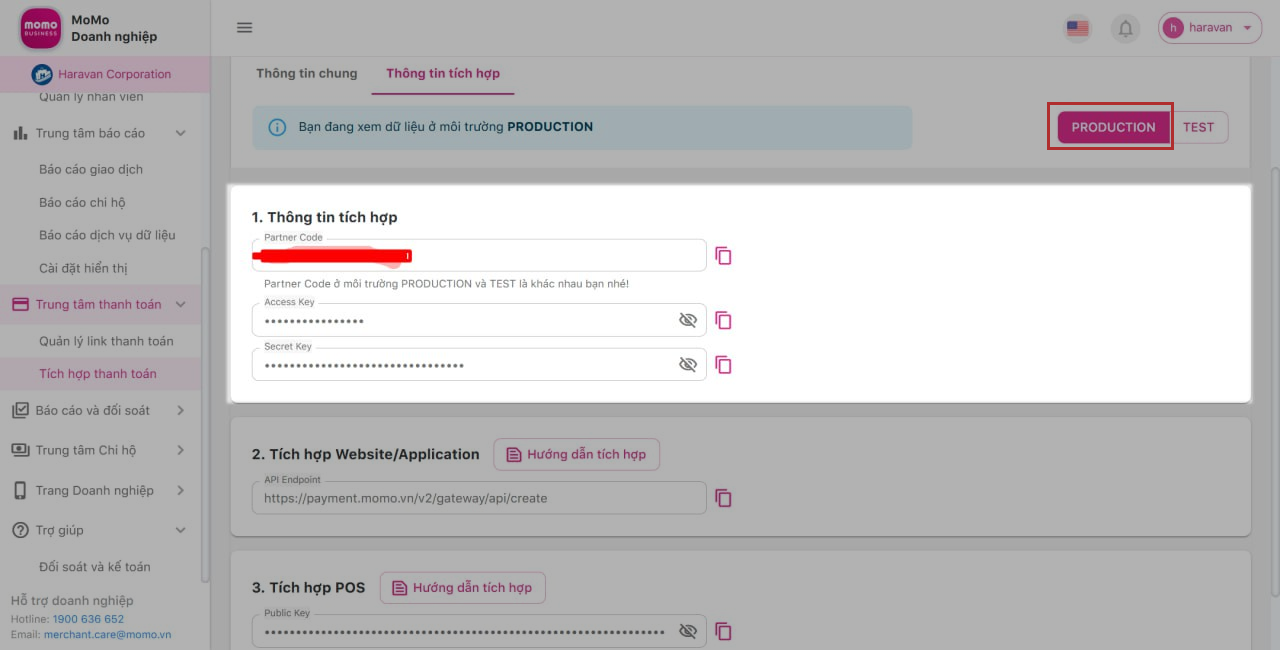Click the API Endpoint field

coord(479,498)
